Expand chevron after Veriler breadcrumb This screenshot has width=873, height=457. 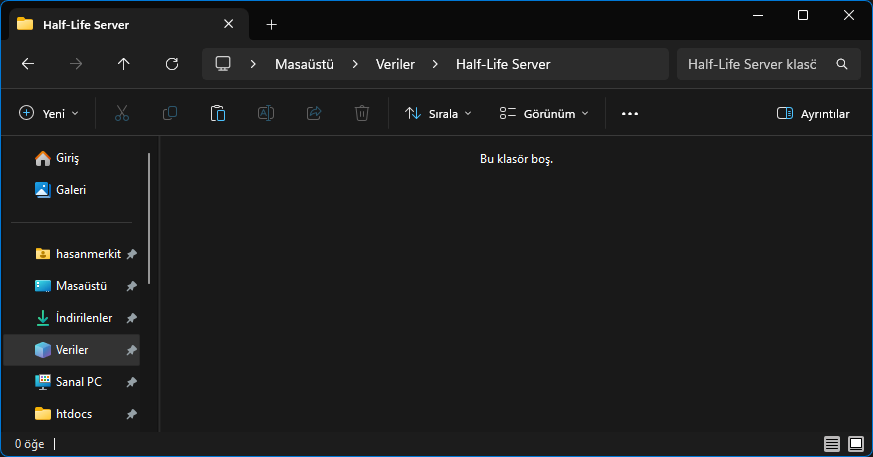click(x=435, y=64)
